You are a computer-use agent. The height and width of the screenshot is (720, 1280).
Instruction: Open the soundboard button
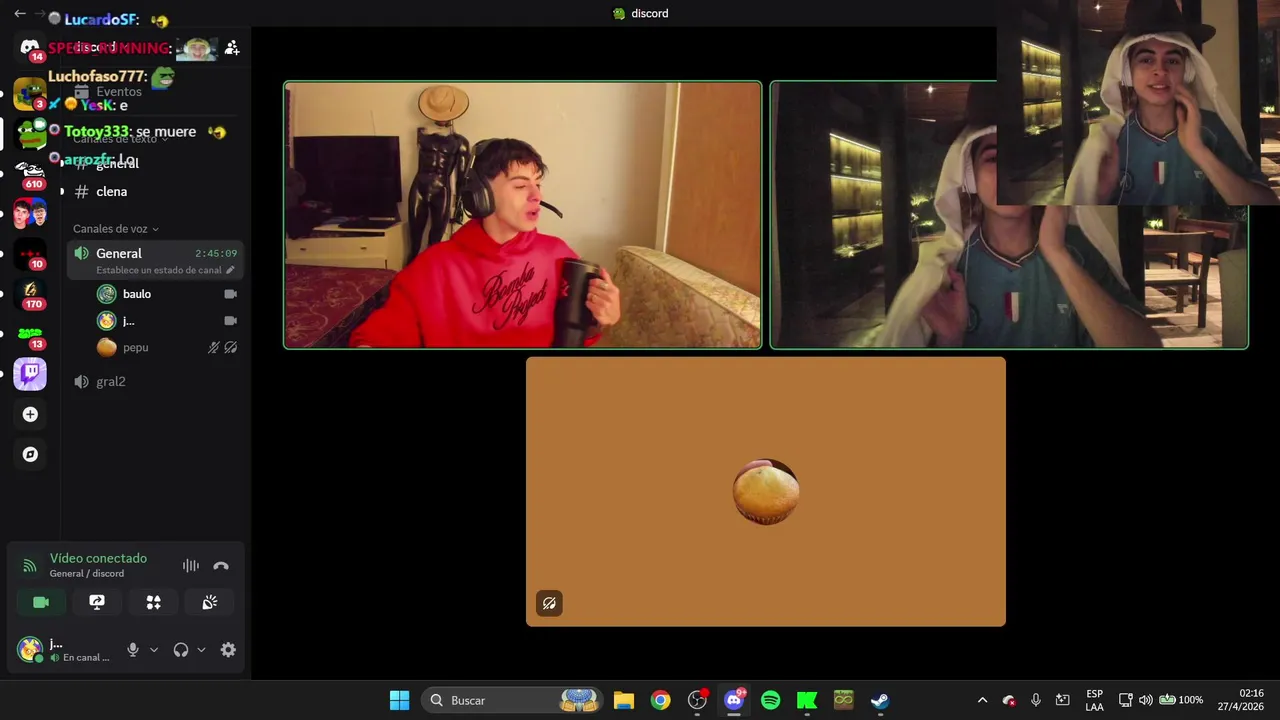click(x=209, y=602)
